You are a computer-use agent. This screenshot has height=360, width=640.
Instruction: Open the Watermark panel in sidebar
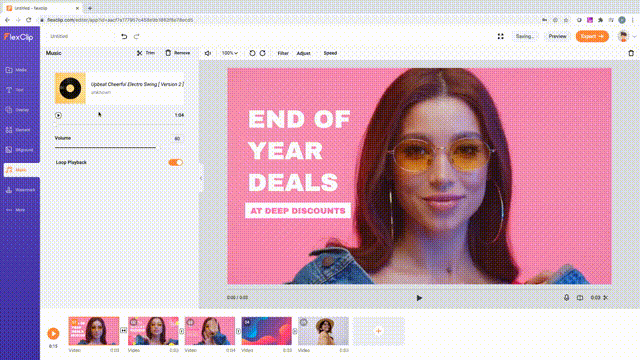(20, 190)
